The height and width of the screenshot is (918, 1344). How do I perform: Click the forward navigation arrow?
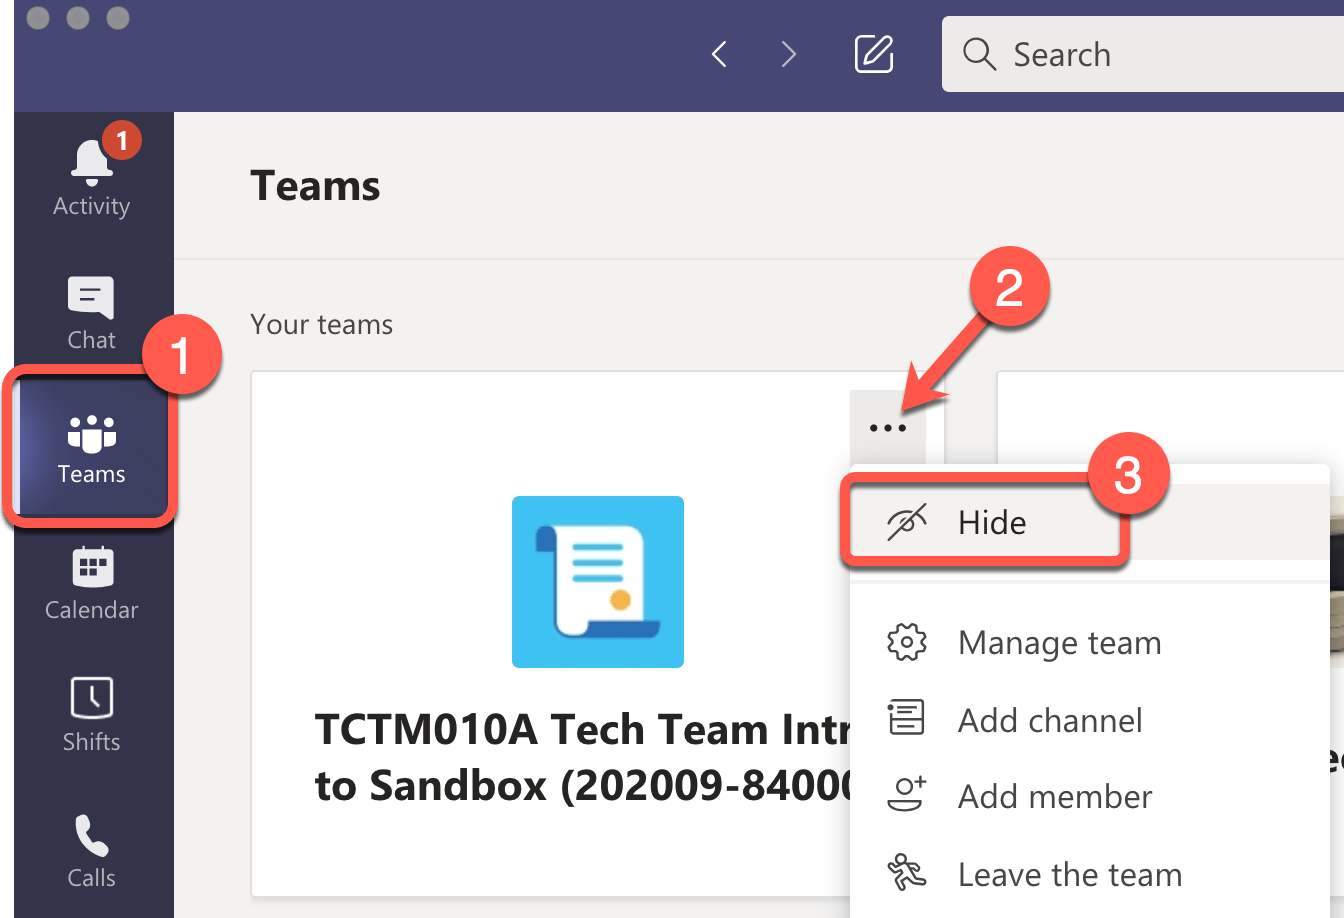pos(788,54)
